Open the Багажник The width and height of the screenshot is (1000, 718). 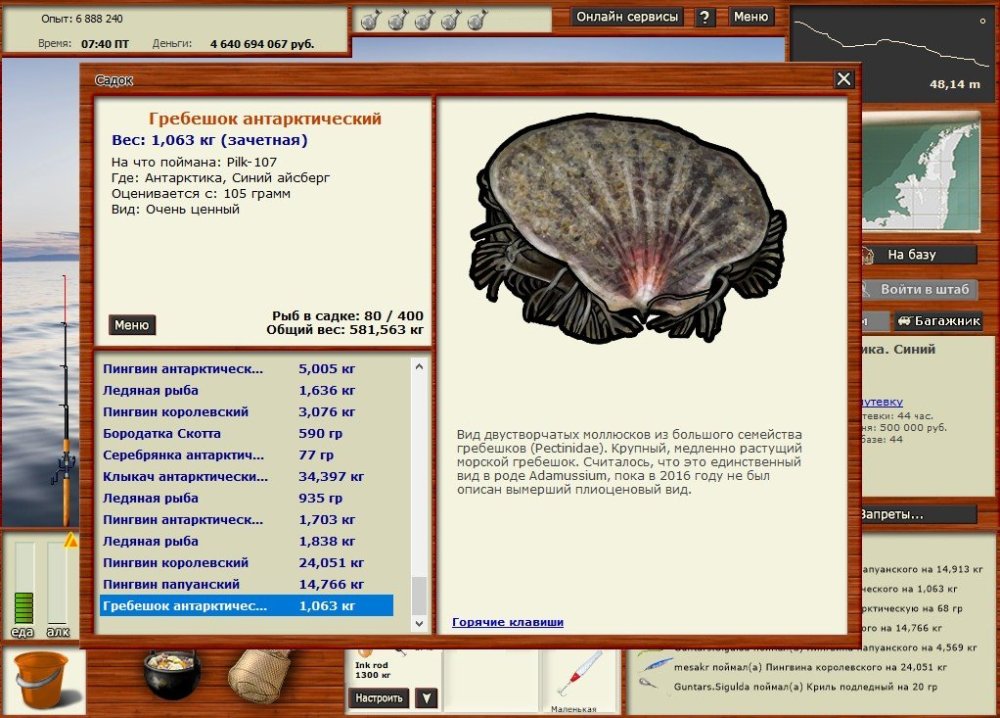[x=941, y=320]
